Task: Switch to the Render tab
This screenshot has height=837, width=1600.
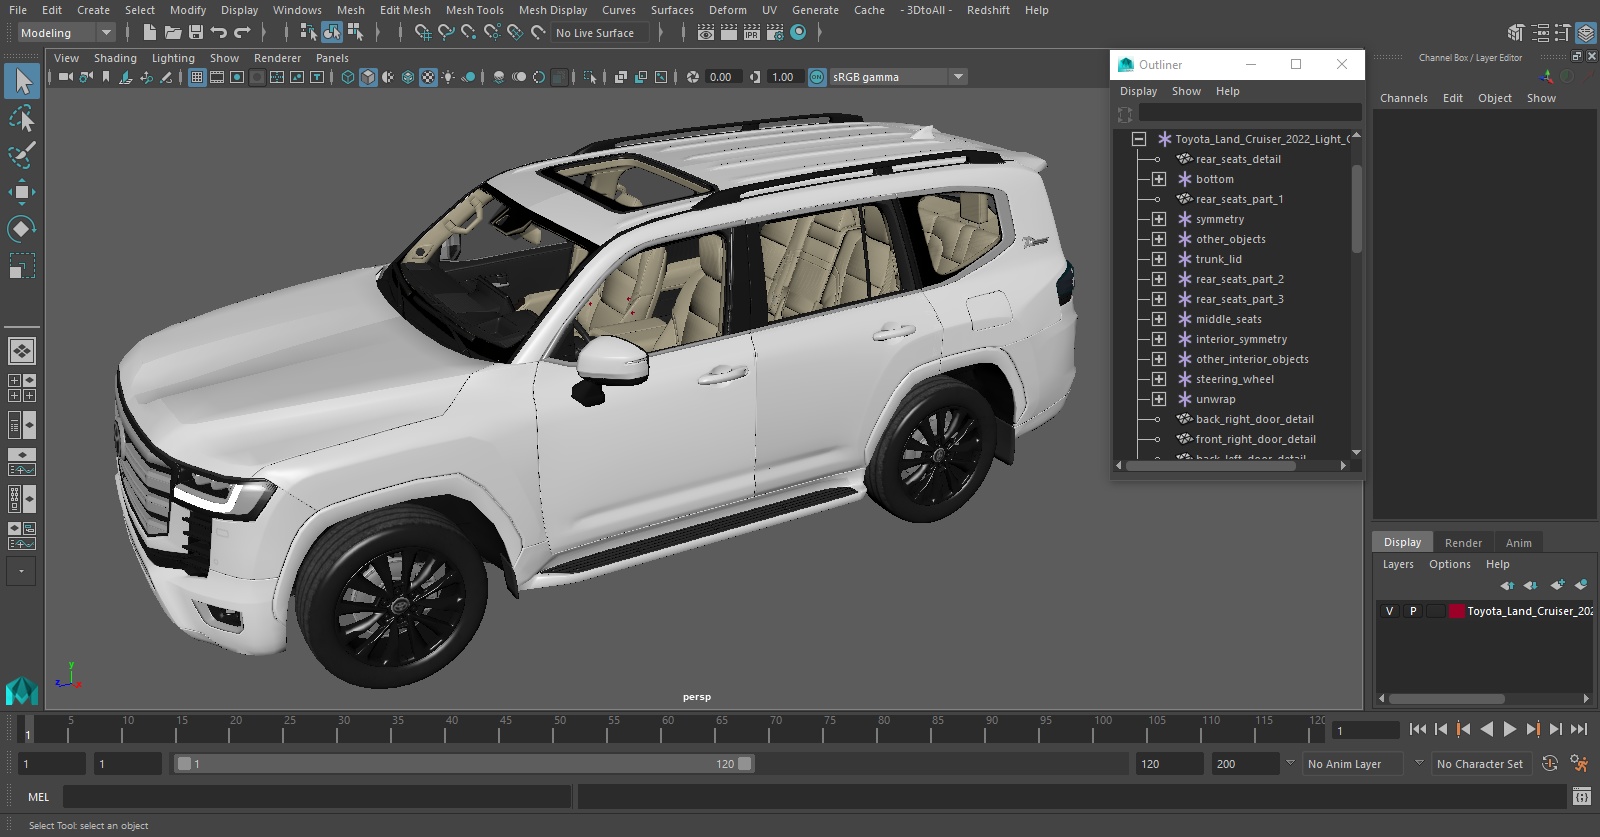Action: tap(1463, 543)
